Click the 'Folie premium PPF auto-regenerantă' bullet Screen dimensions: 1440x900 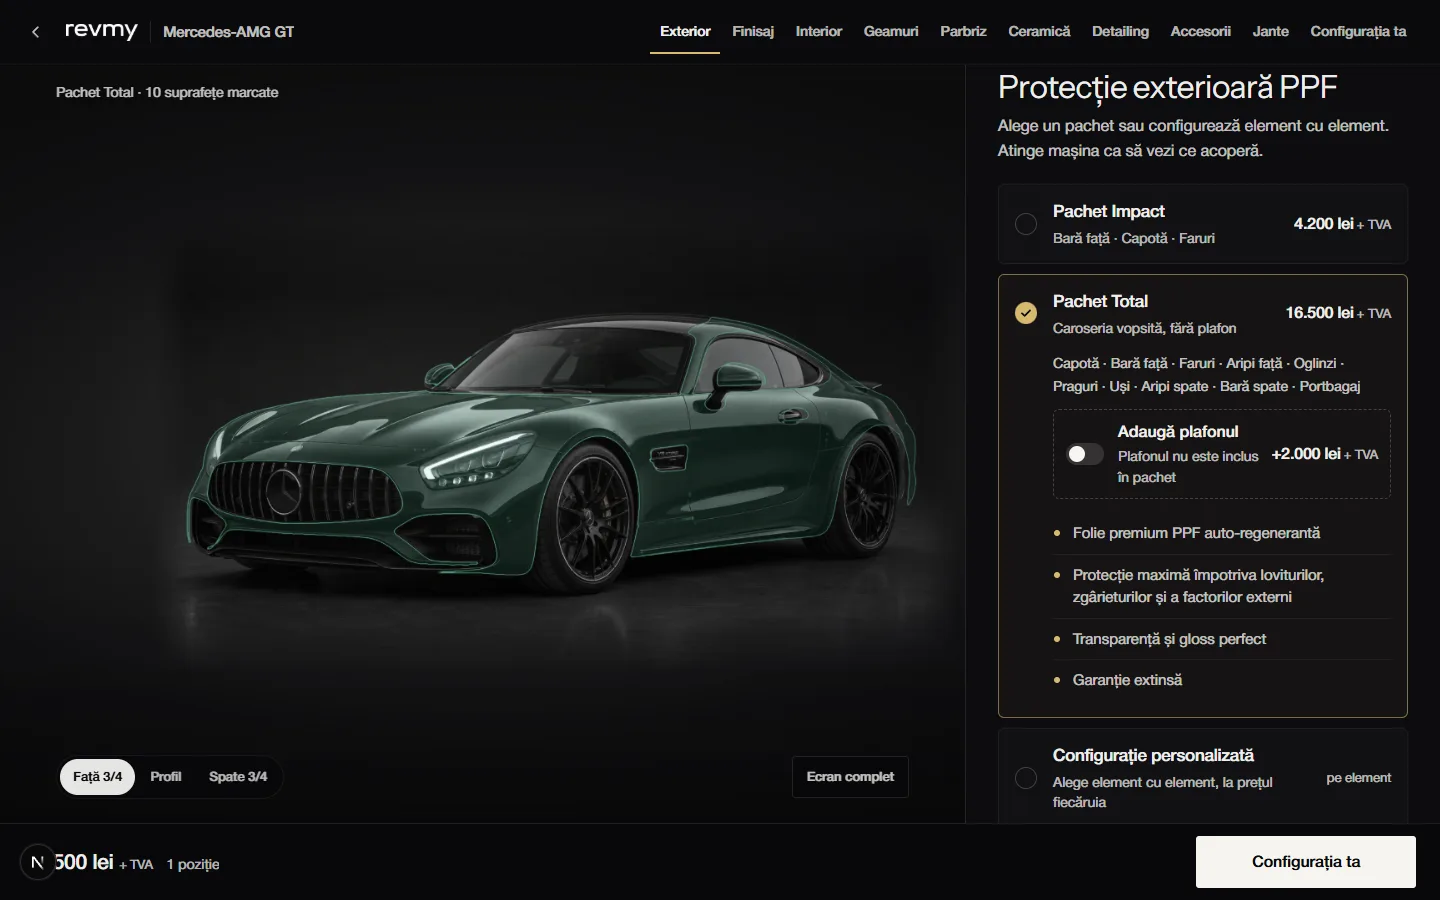pos(1196,533)
